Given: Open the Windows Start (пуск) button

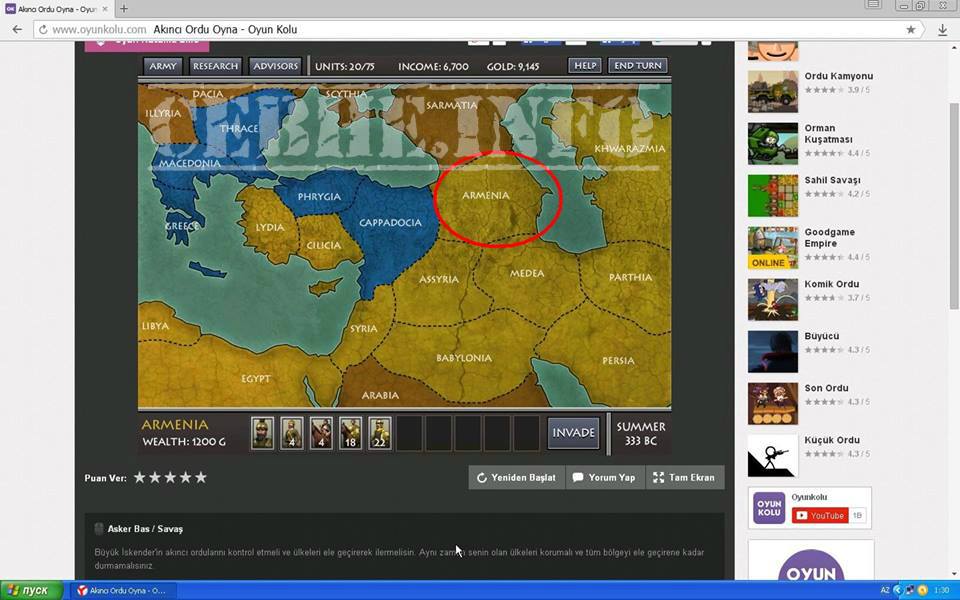Looking at the screenshot, I should pyautogui.click(x=31, y=590).
